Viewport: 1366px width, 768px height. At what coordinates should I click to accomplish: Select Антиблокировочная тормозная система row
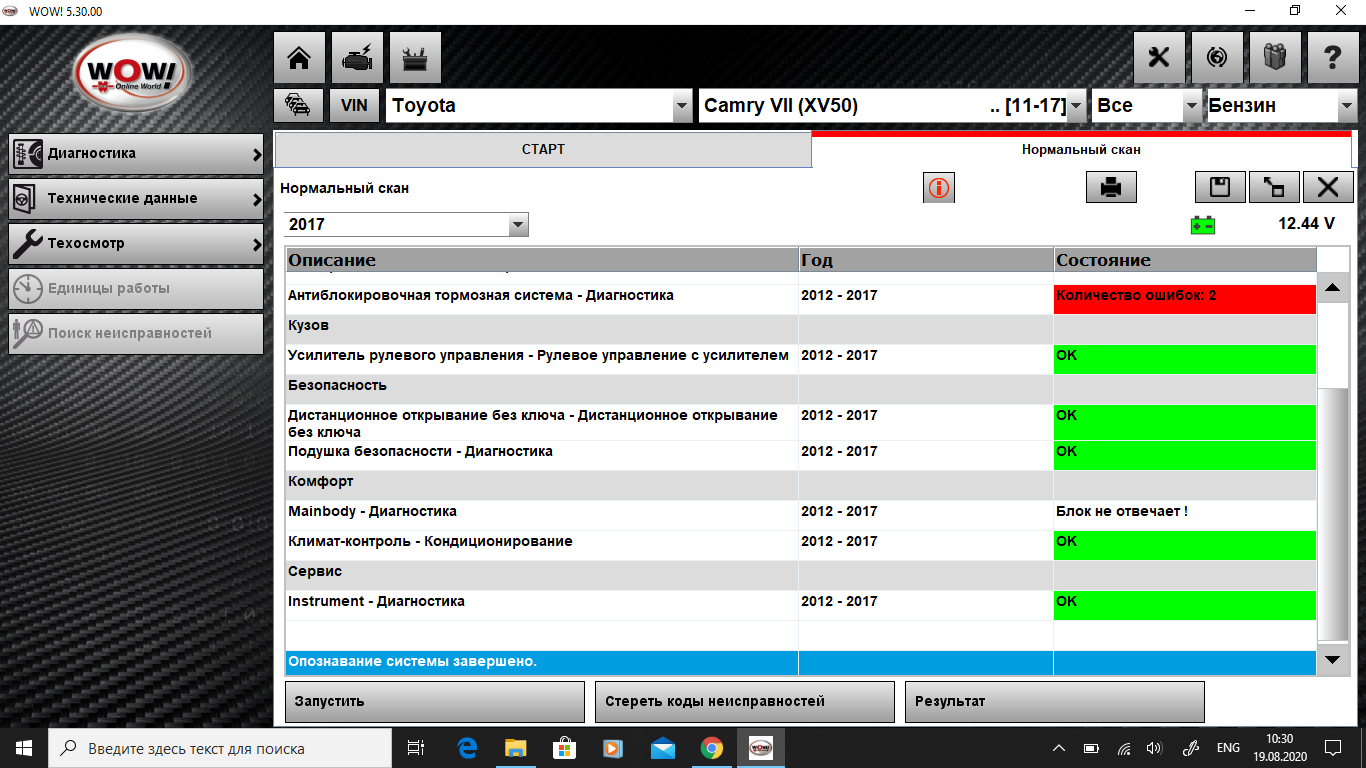tap(801, 299)
